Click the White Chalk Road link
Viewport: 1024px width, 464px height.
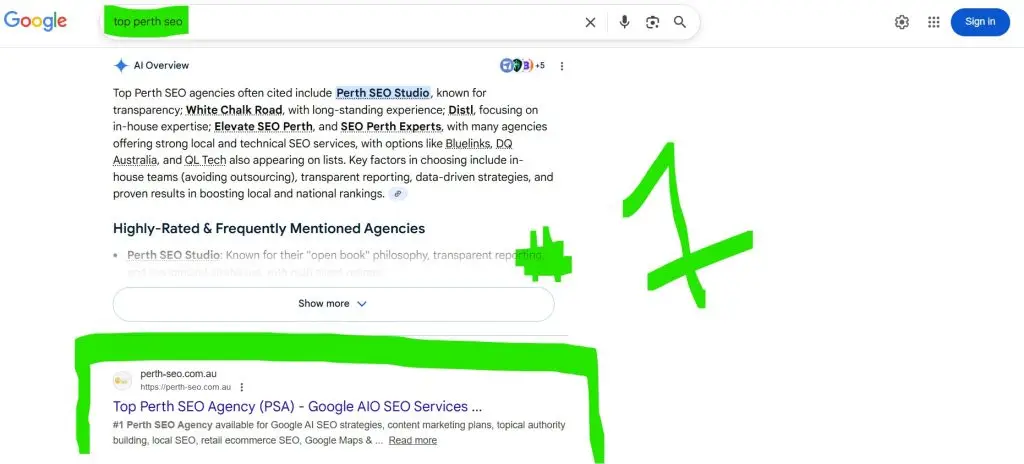tap(234, 110)
